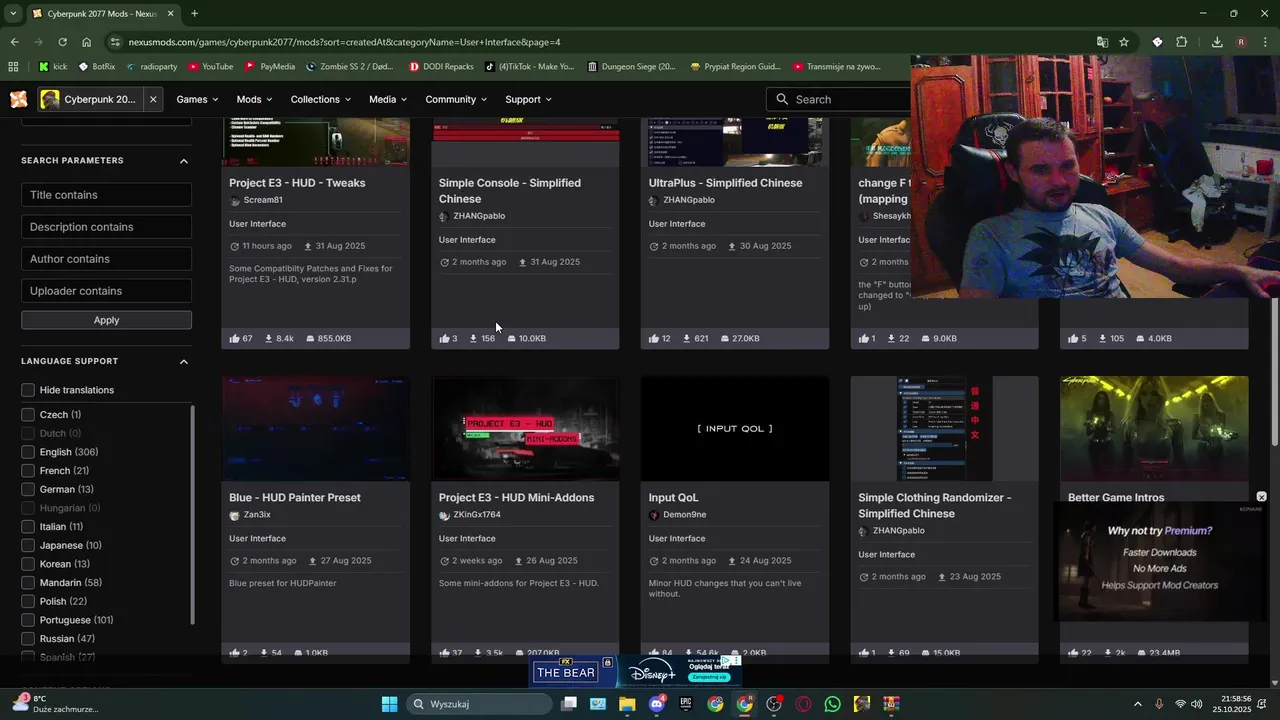Image resolution: width=1280 pixels, height=720 pixels.
Task: Open the browser extensions puzzle icon
Action: [x=1181, y=42]
